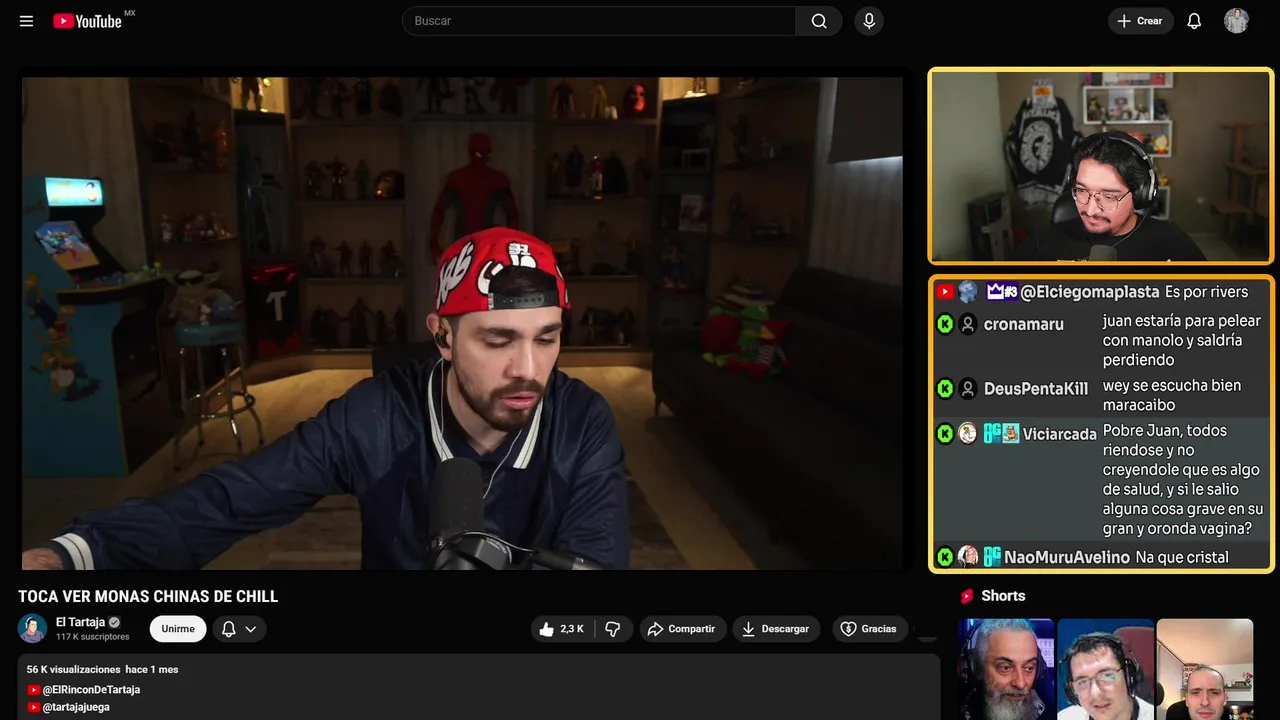
Task: Dislike the video with thumbs down
Action: click(613, 629)
